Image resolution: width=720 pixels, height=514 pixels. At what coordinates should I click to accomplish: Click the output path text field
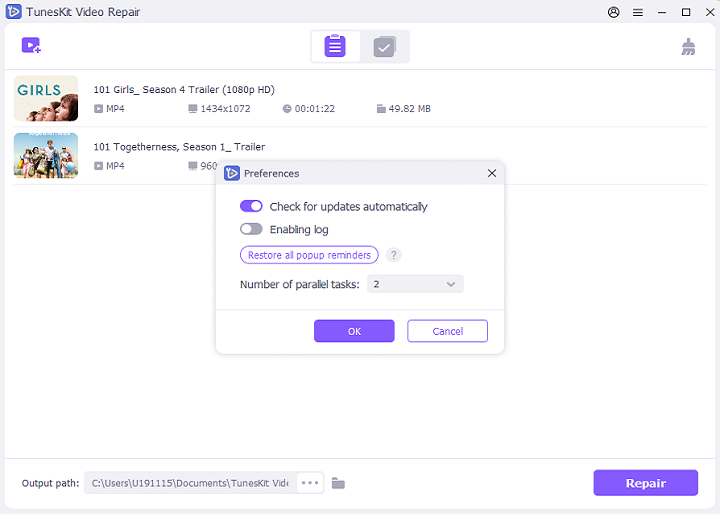(191, 483)
